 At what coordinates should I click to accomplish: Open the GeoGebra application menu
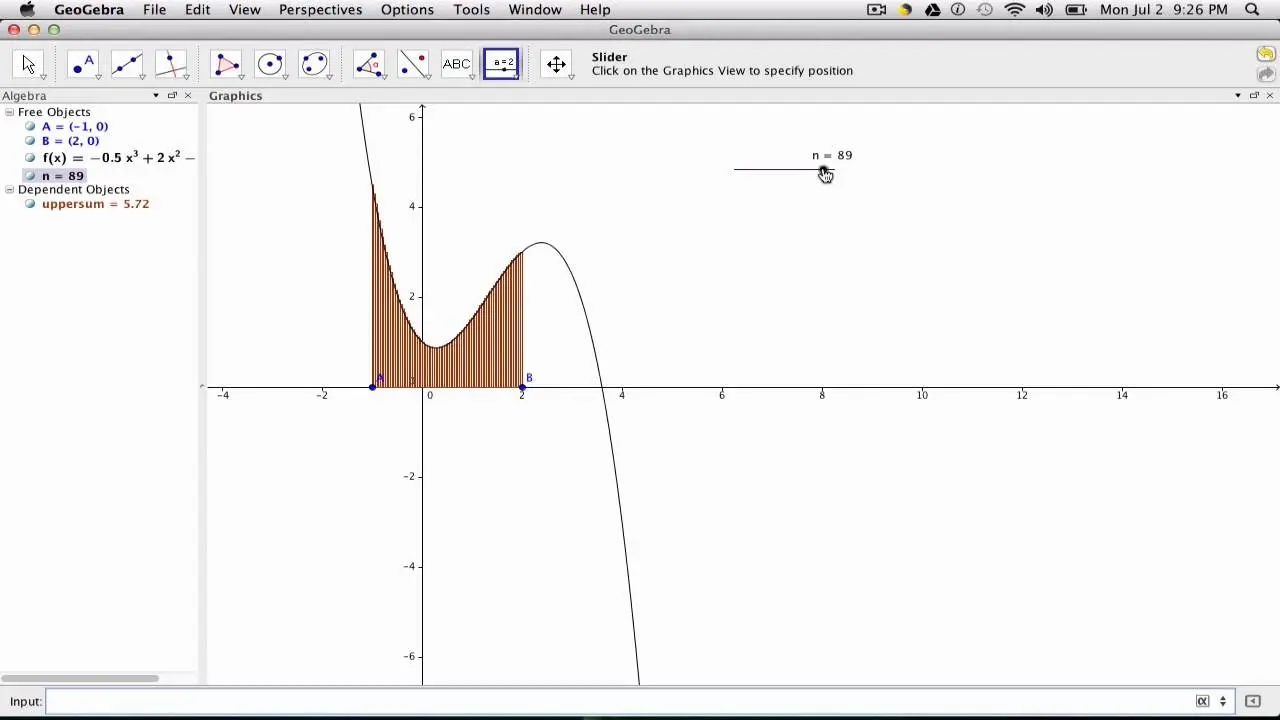click(x=89, y=10)
